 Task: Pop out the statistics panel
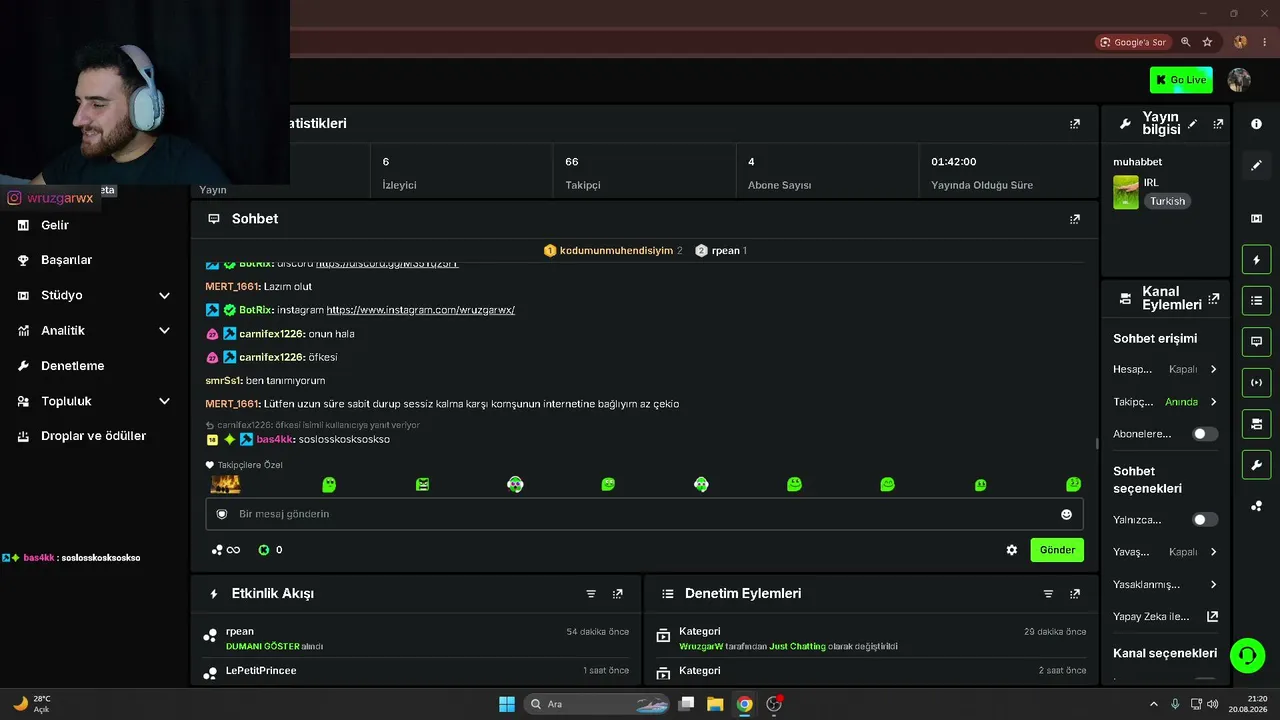(1075, 124)
